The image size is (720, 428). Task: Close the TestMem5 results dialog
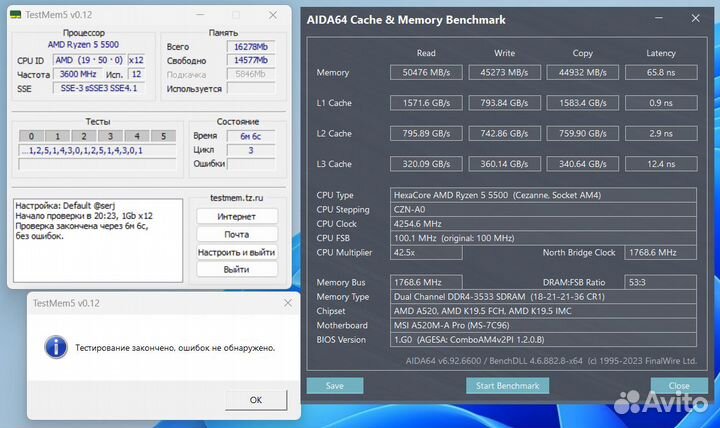click(x=287, y=303)
